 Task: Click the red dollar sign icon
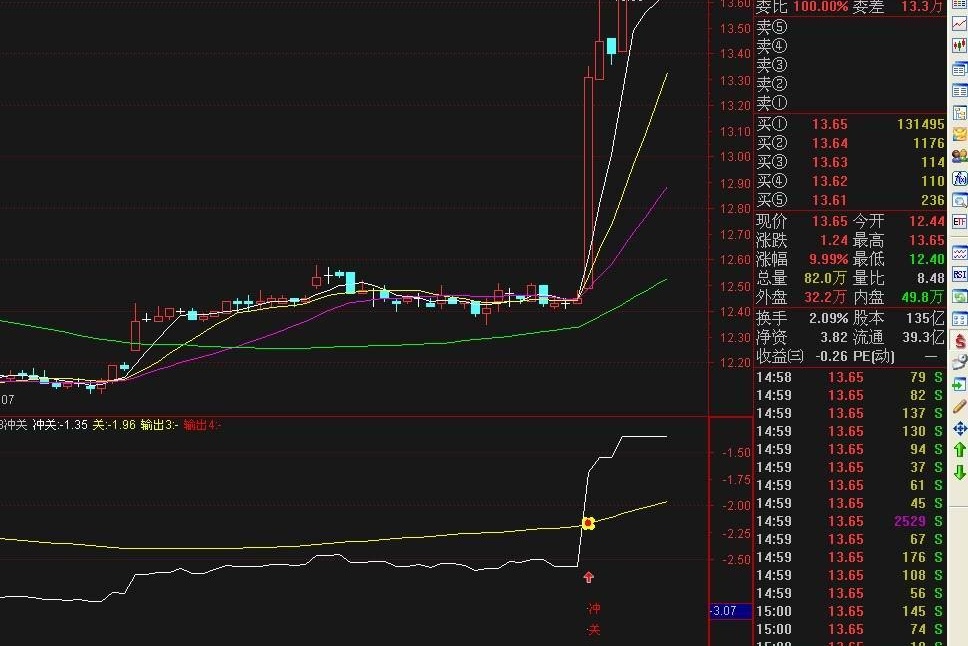[x=960, y=342]
